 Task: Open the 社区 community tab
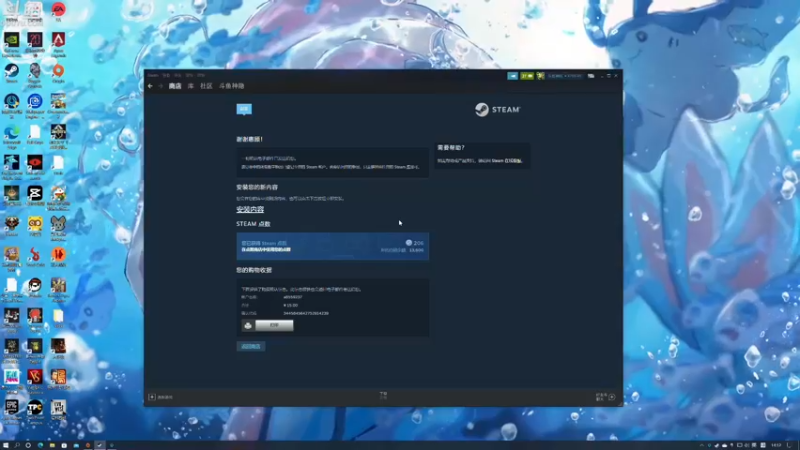[x=206, y=86]
